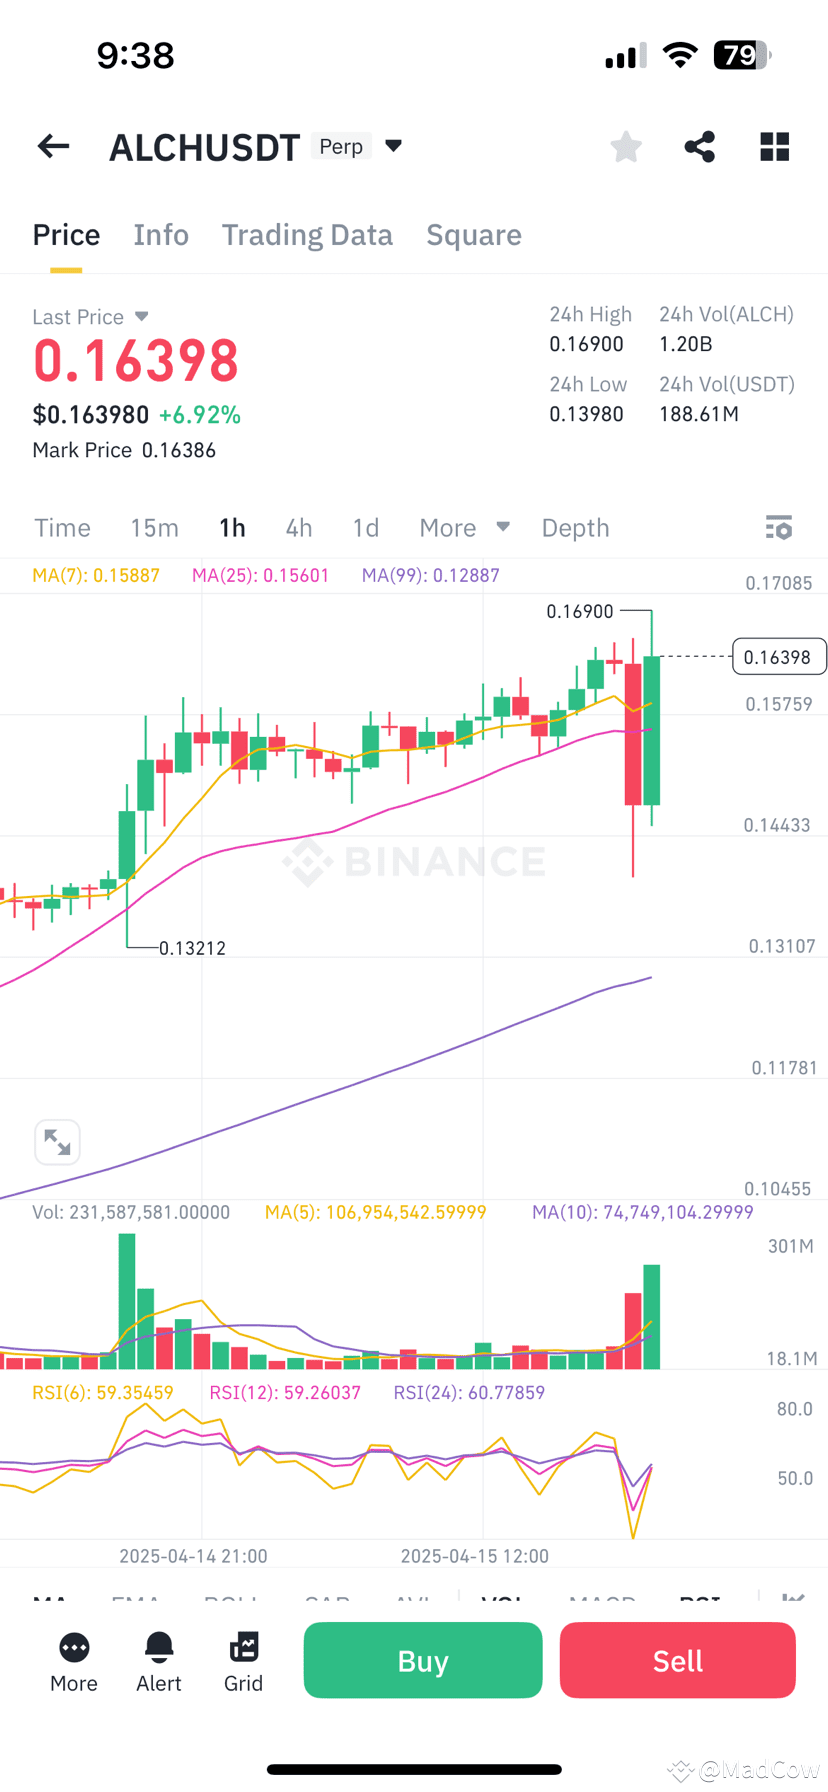Switch the chart to Depth view
This screenshot has width=828, height=1792.
coord(575,527)
